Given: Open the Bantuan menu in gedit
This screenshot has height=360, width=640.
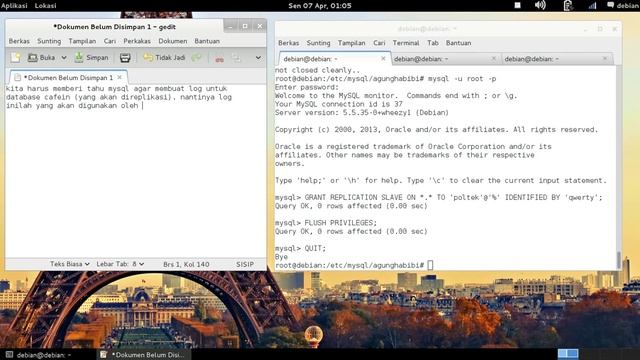Looking at the screenshot, I should [207, 41].
